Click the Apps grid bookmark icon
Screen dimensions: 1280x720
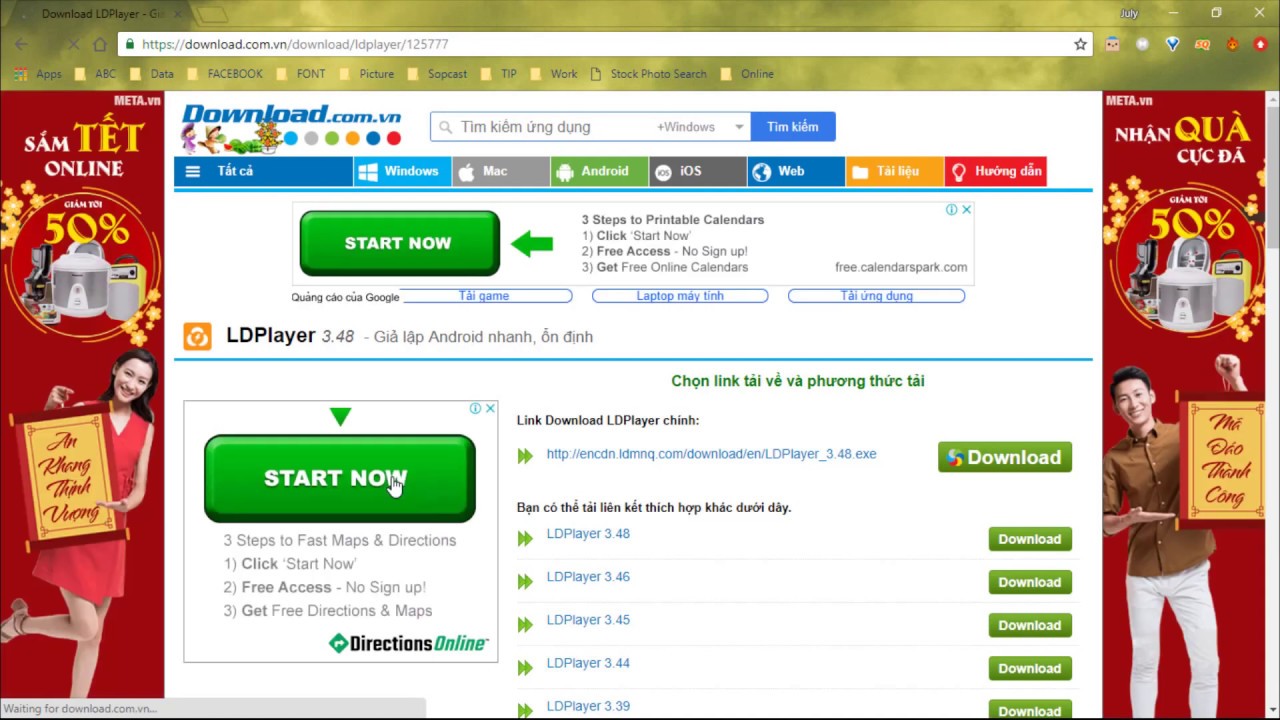point(22,74)
